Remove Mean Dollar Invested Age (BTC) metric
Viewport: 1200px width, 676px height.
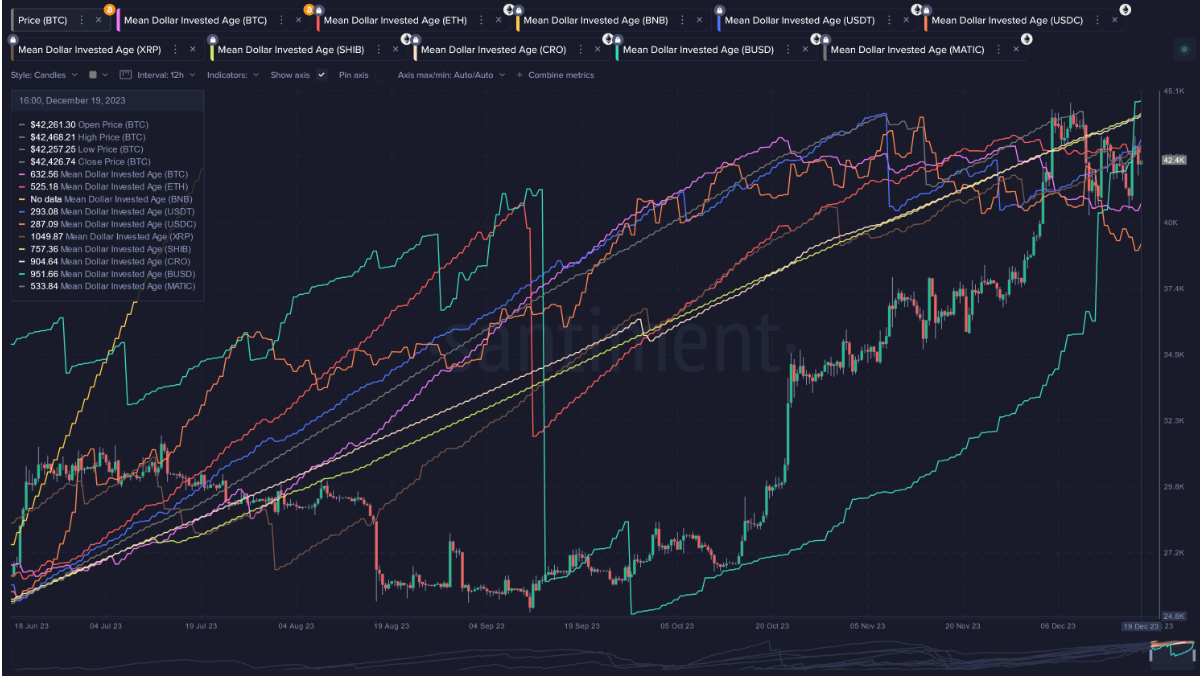click(x=298, y=20)
